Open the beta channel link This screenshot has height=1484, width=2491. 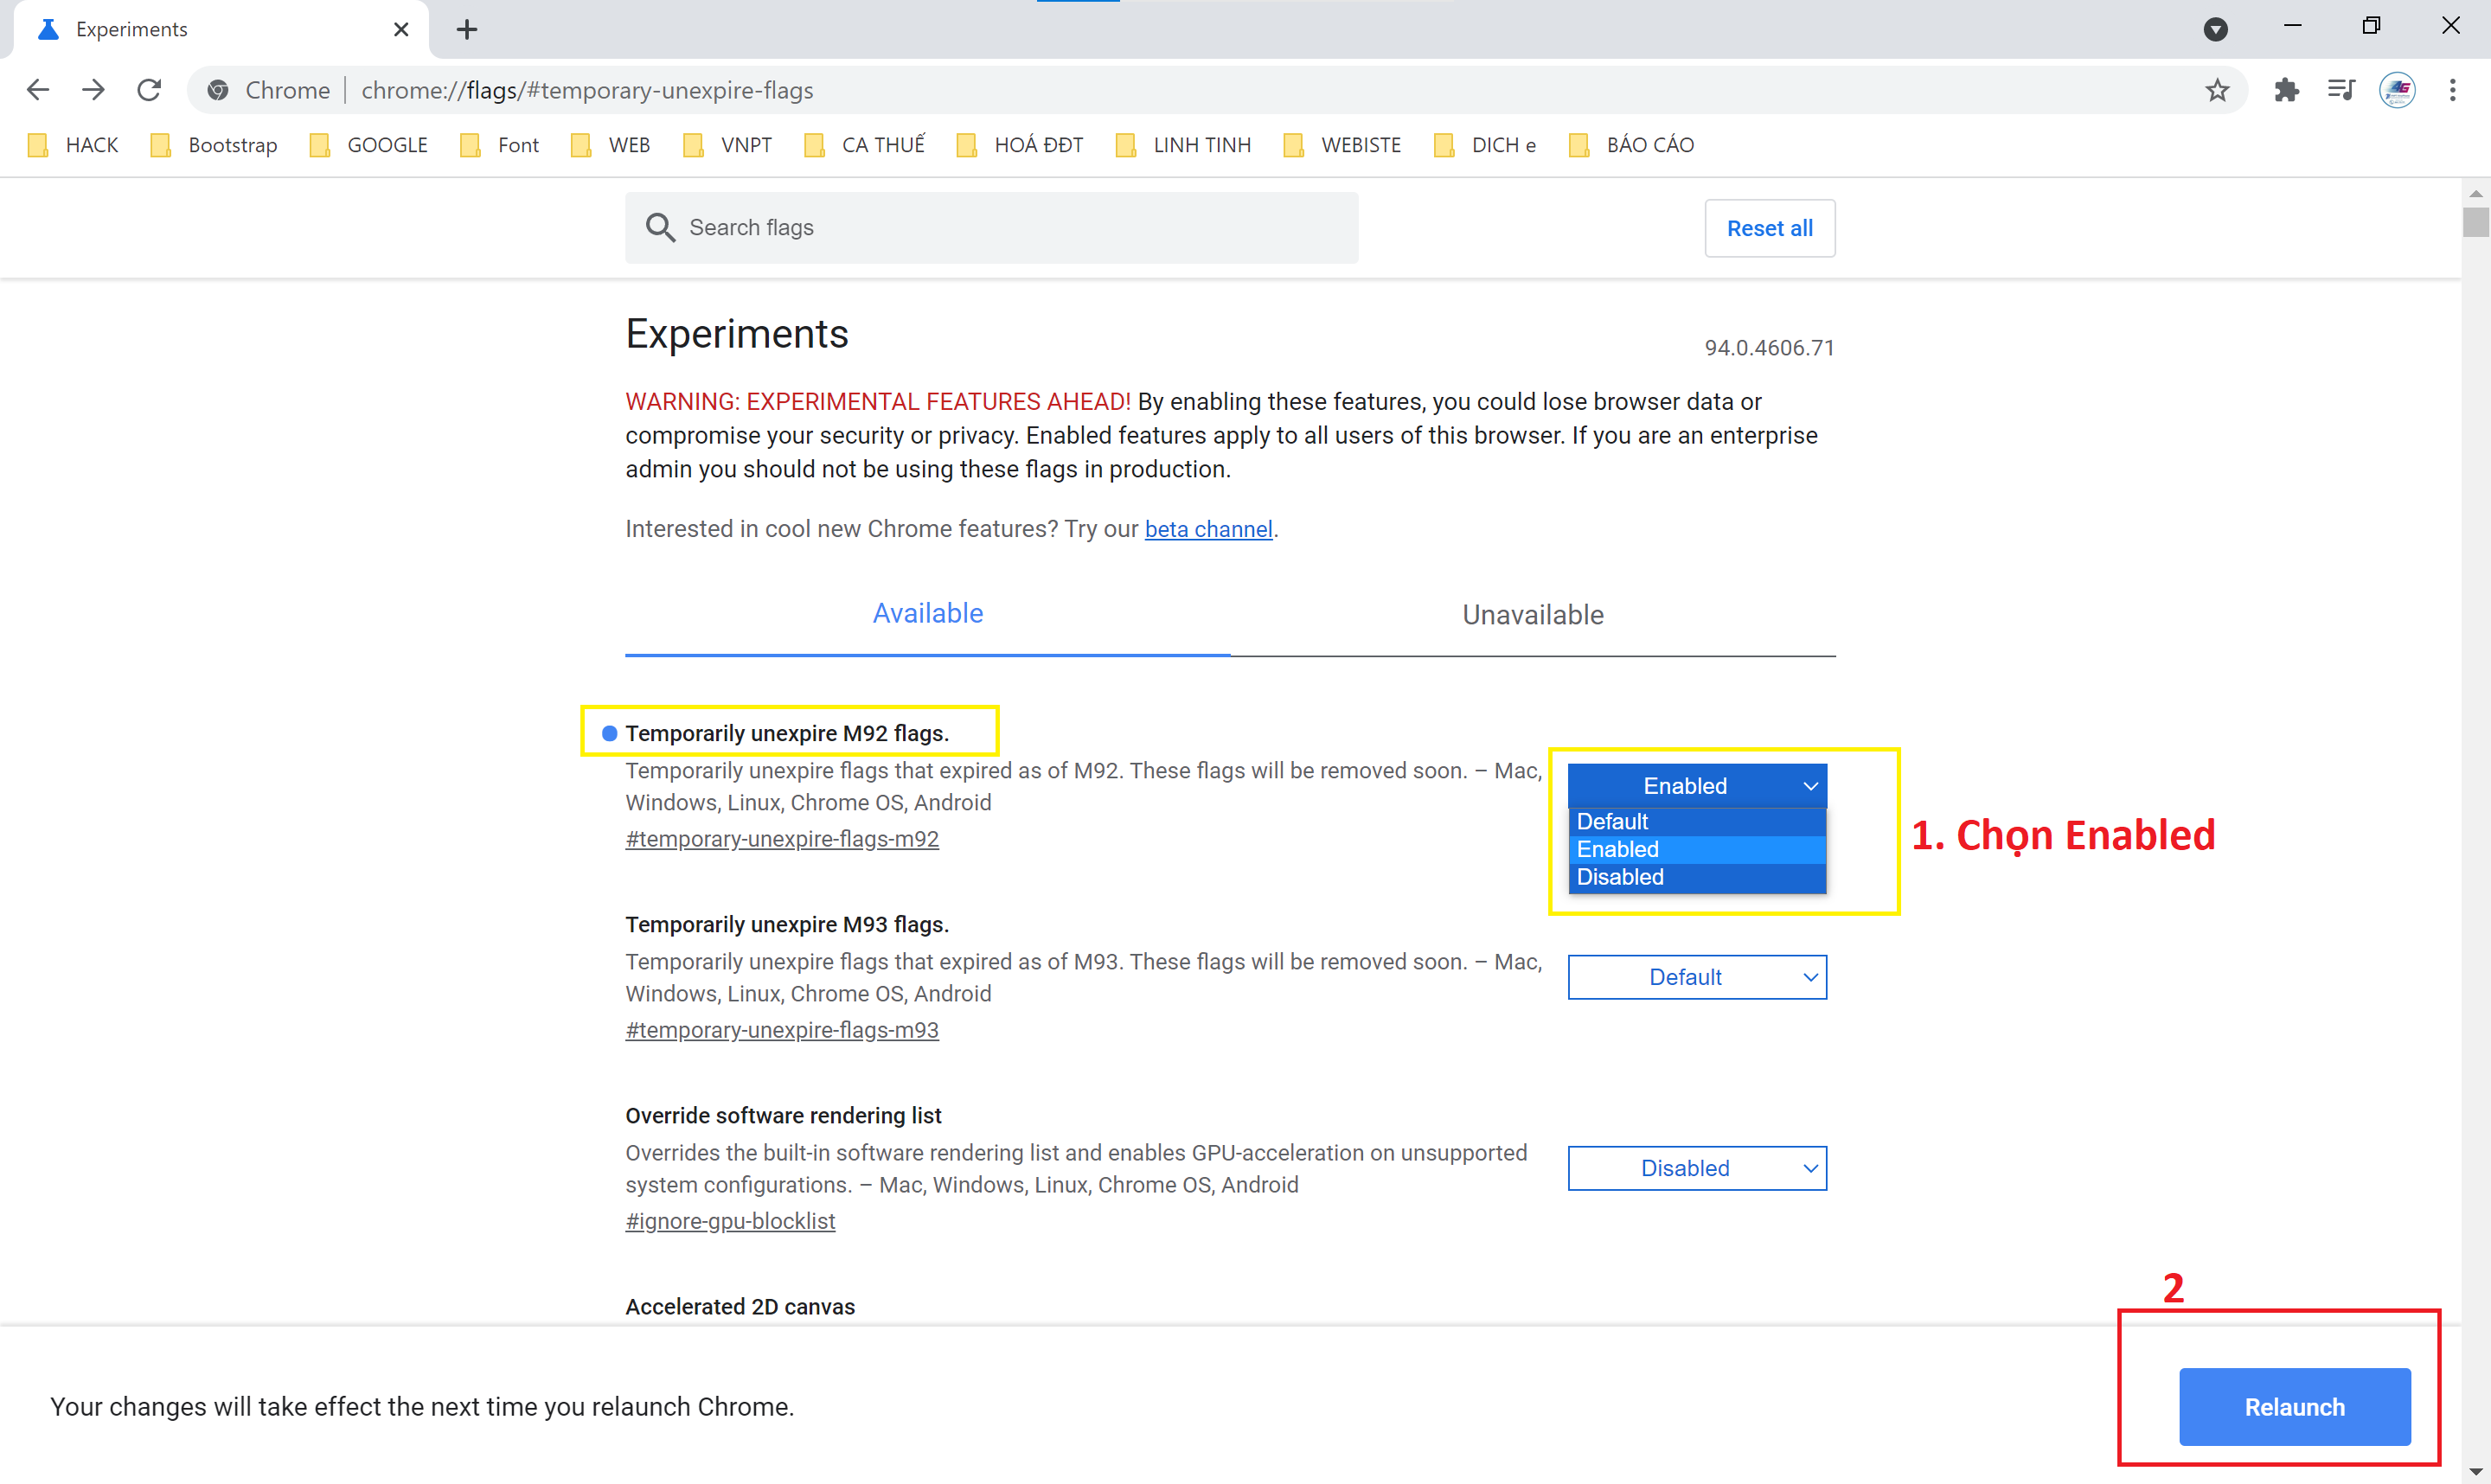point(1207,529)
